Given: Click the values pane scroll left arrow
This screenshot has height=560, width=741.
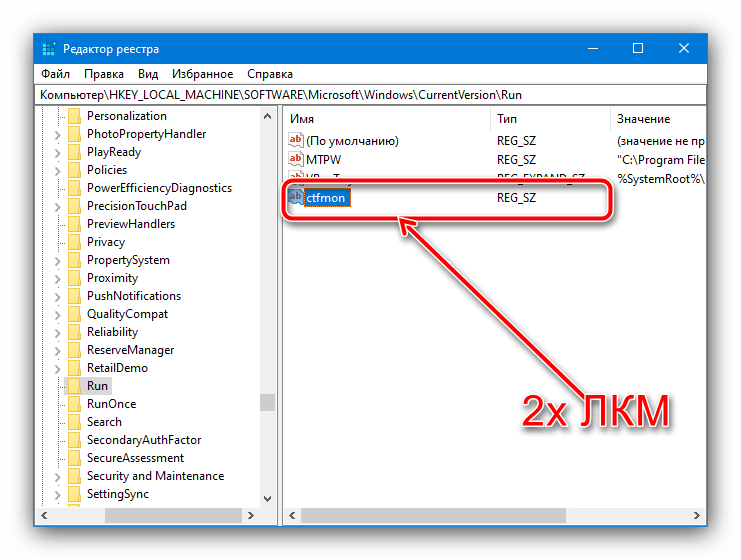Looking at the screenshot, I should 292,515.
